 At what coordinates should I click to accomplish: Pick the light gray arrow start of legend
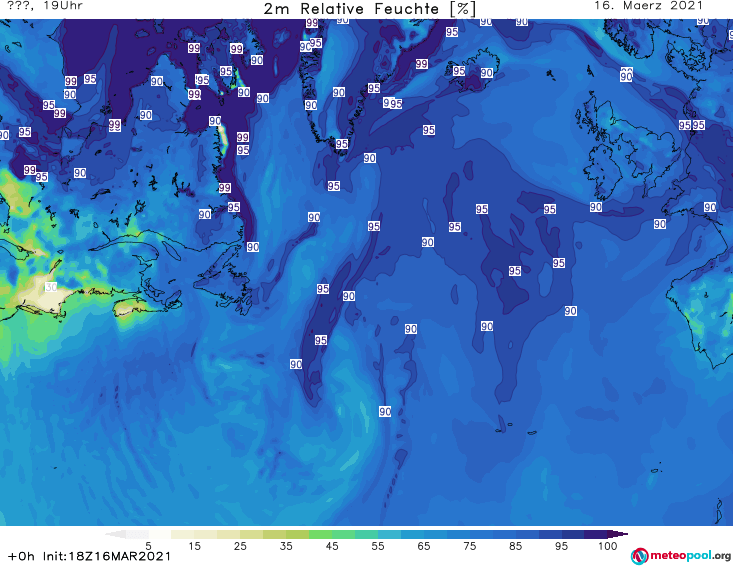coord(115,534)
